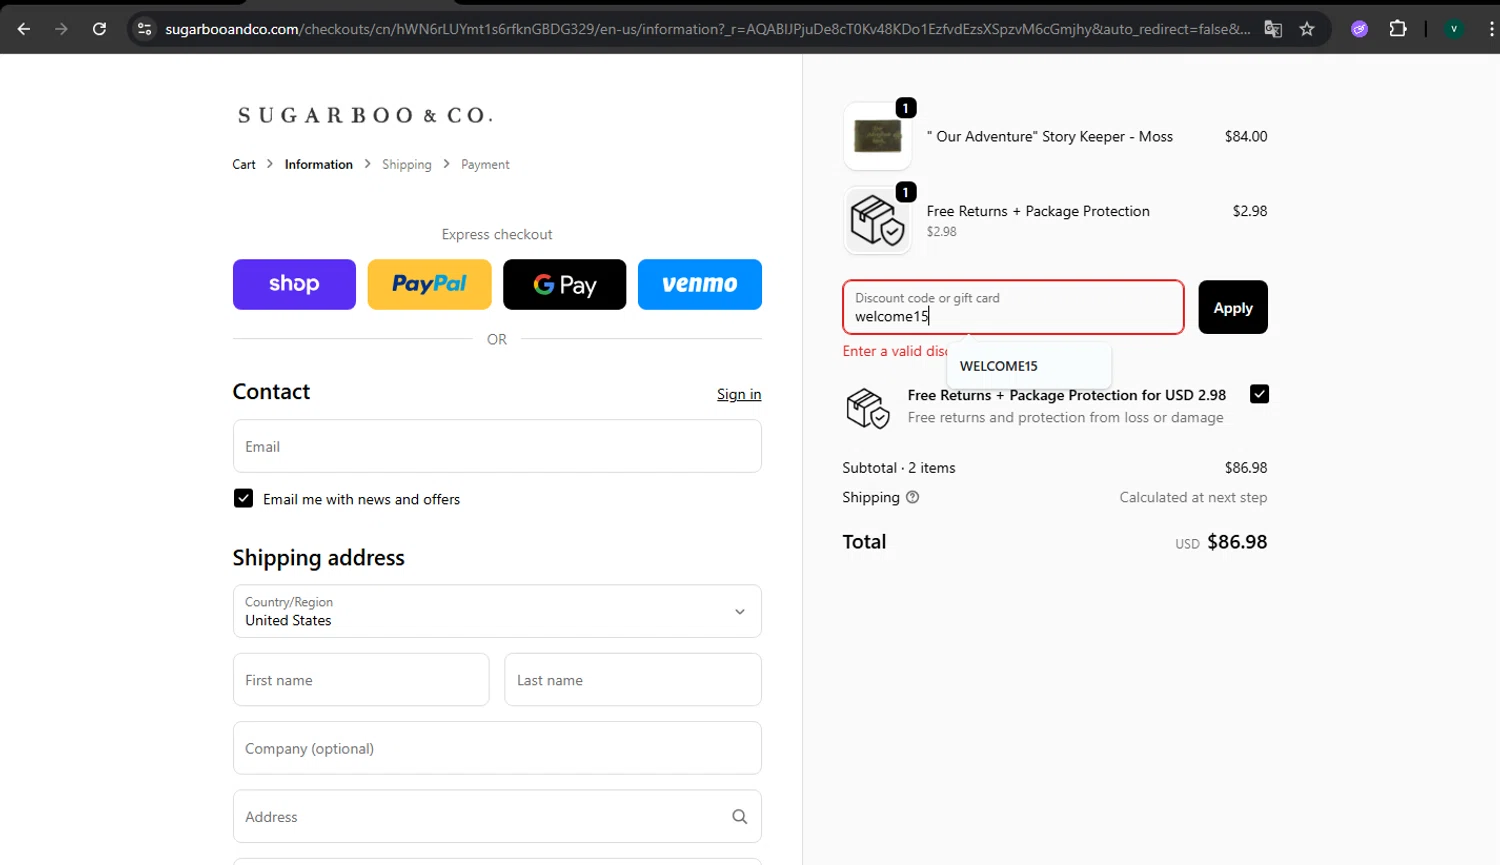Check out with Google Pay
1500x865 pixels.
[x=564, y=284]
